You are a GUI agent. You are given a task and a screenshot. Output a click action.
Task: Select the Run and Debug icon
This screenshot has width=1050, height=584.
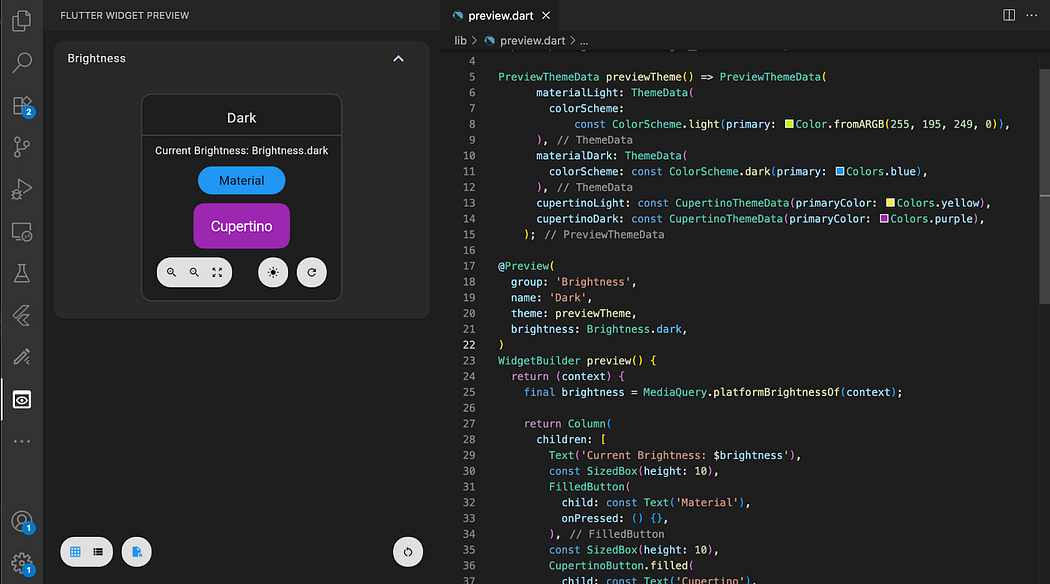click(x=22, y=189)
